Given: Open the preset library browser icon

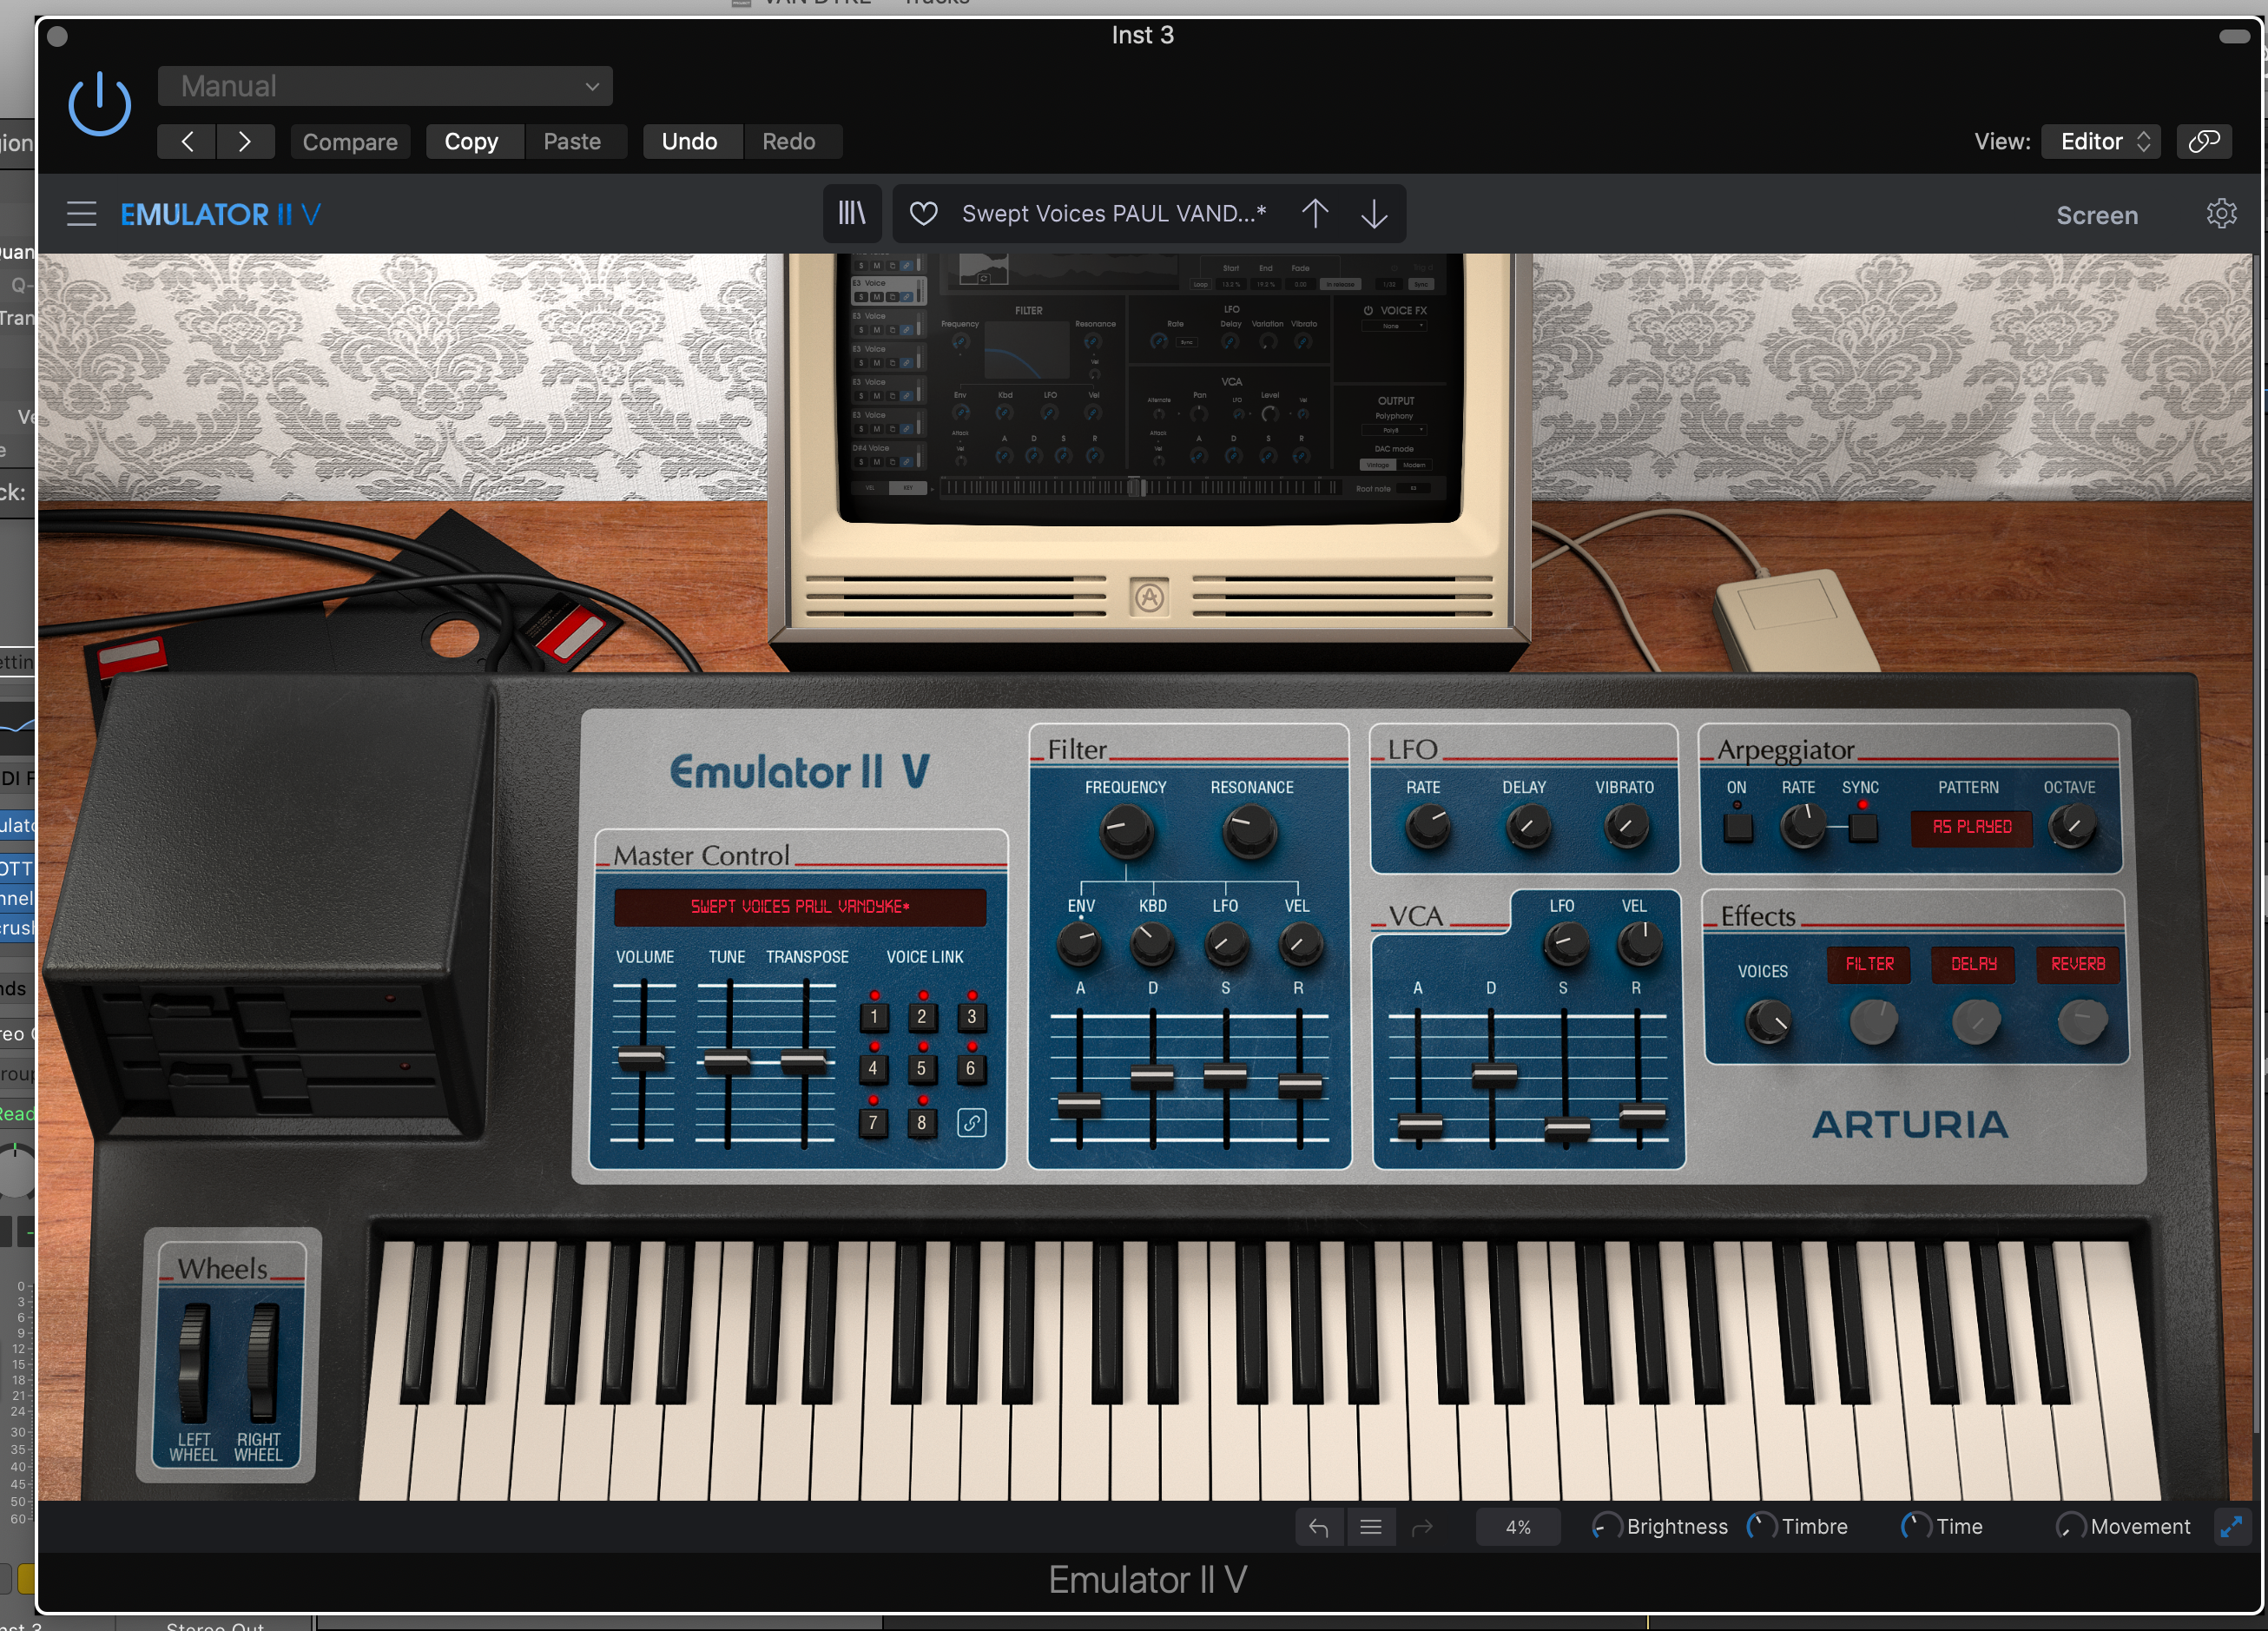Looking at the screenshot, I should coord(851,213).
